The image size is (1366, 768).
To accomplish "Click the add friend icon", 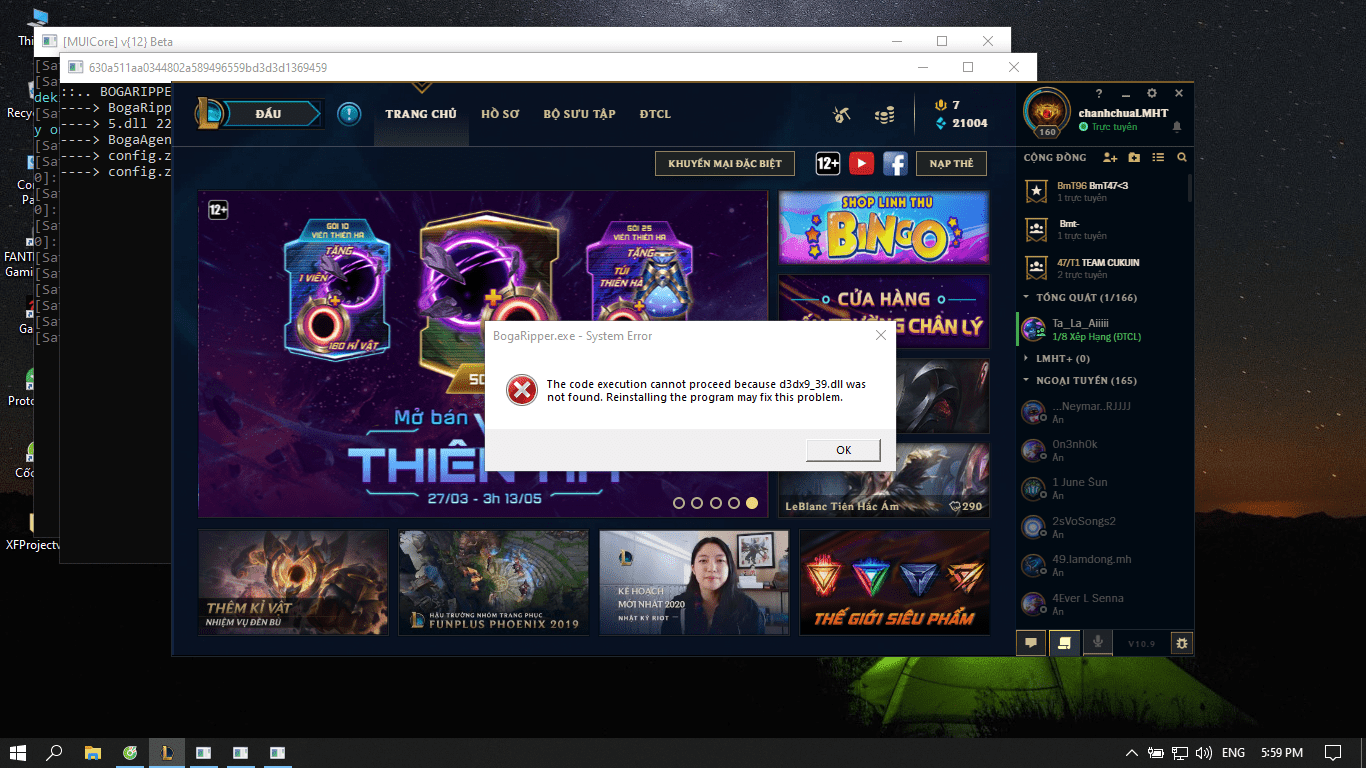I will 1110,158.
